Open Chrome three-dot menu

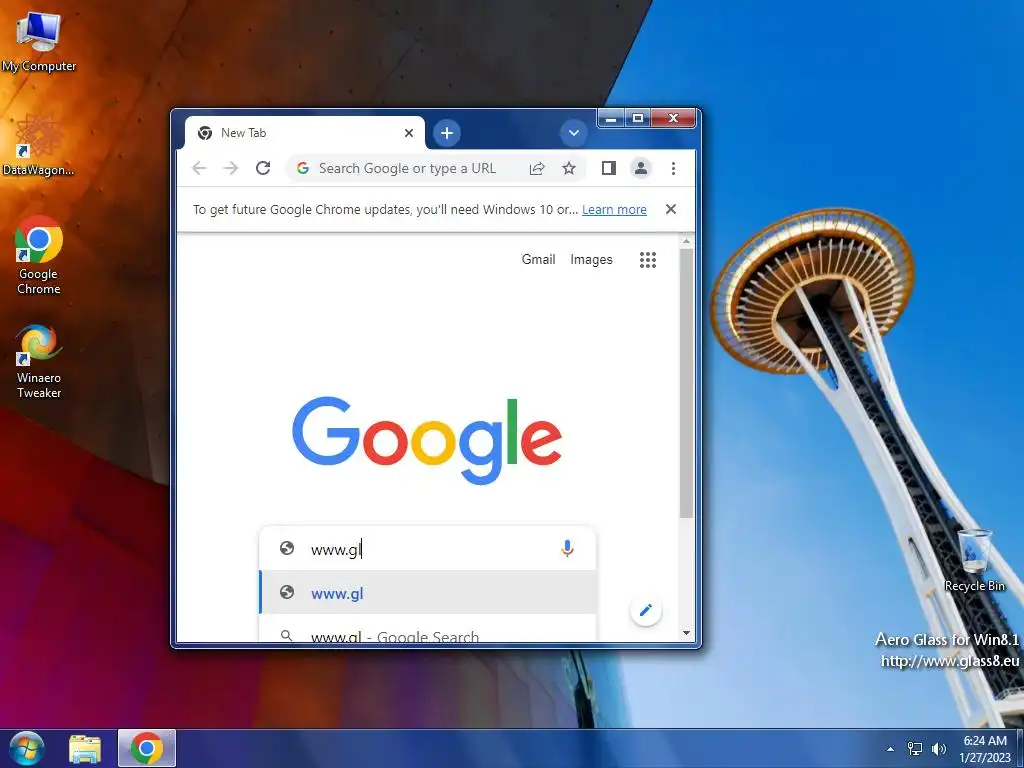pos(673,168)
